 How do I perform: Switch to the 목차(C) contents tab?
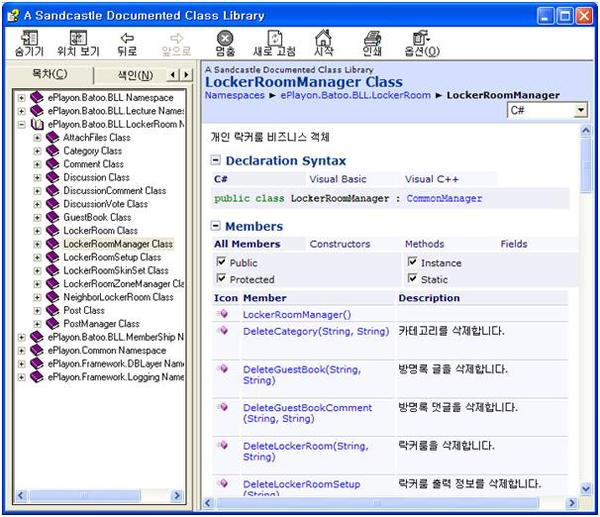pos(50,74)
